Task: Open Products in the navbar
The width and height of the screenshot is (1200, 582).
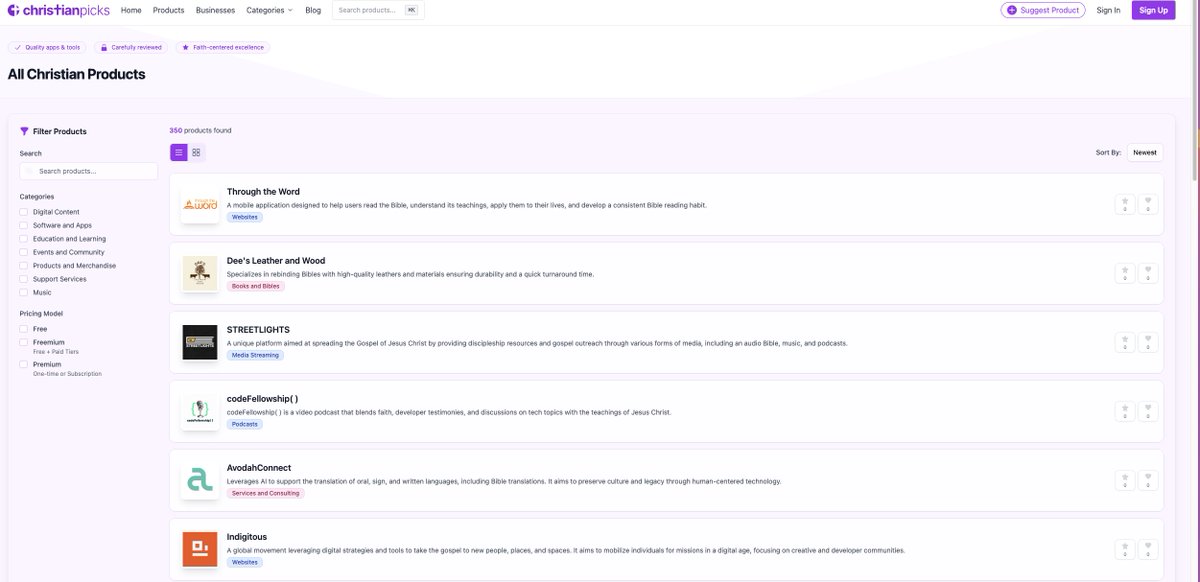Action: pyautogui.click(x=168, y=10)
